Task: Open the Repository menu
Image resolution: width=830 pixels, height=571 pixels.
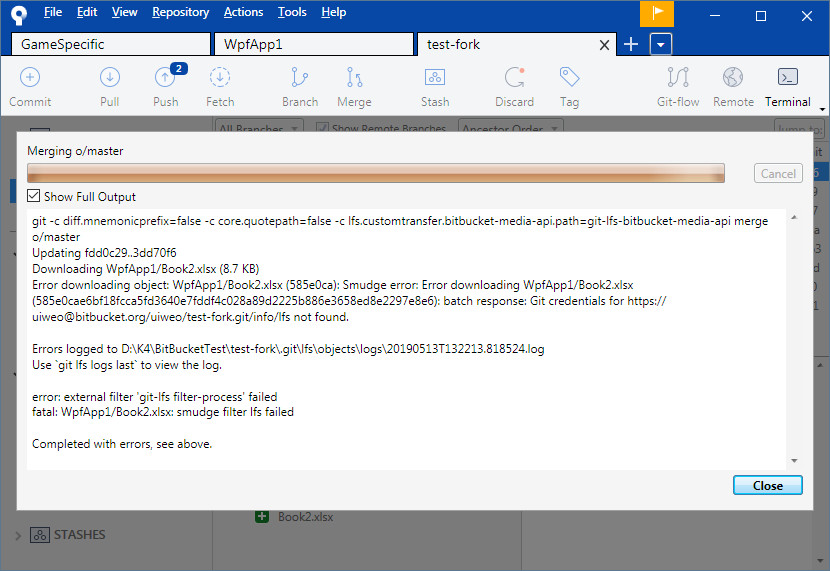Action: 181,12
